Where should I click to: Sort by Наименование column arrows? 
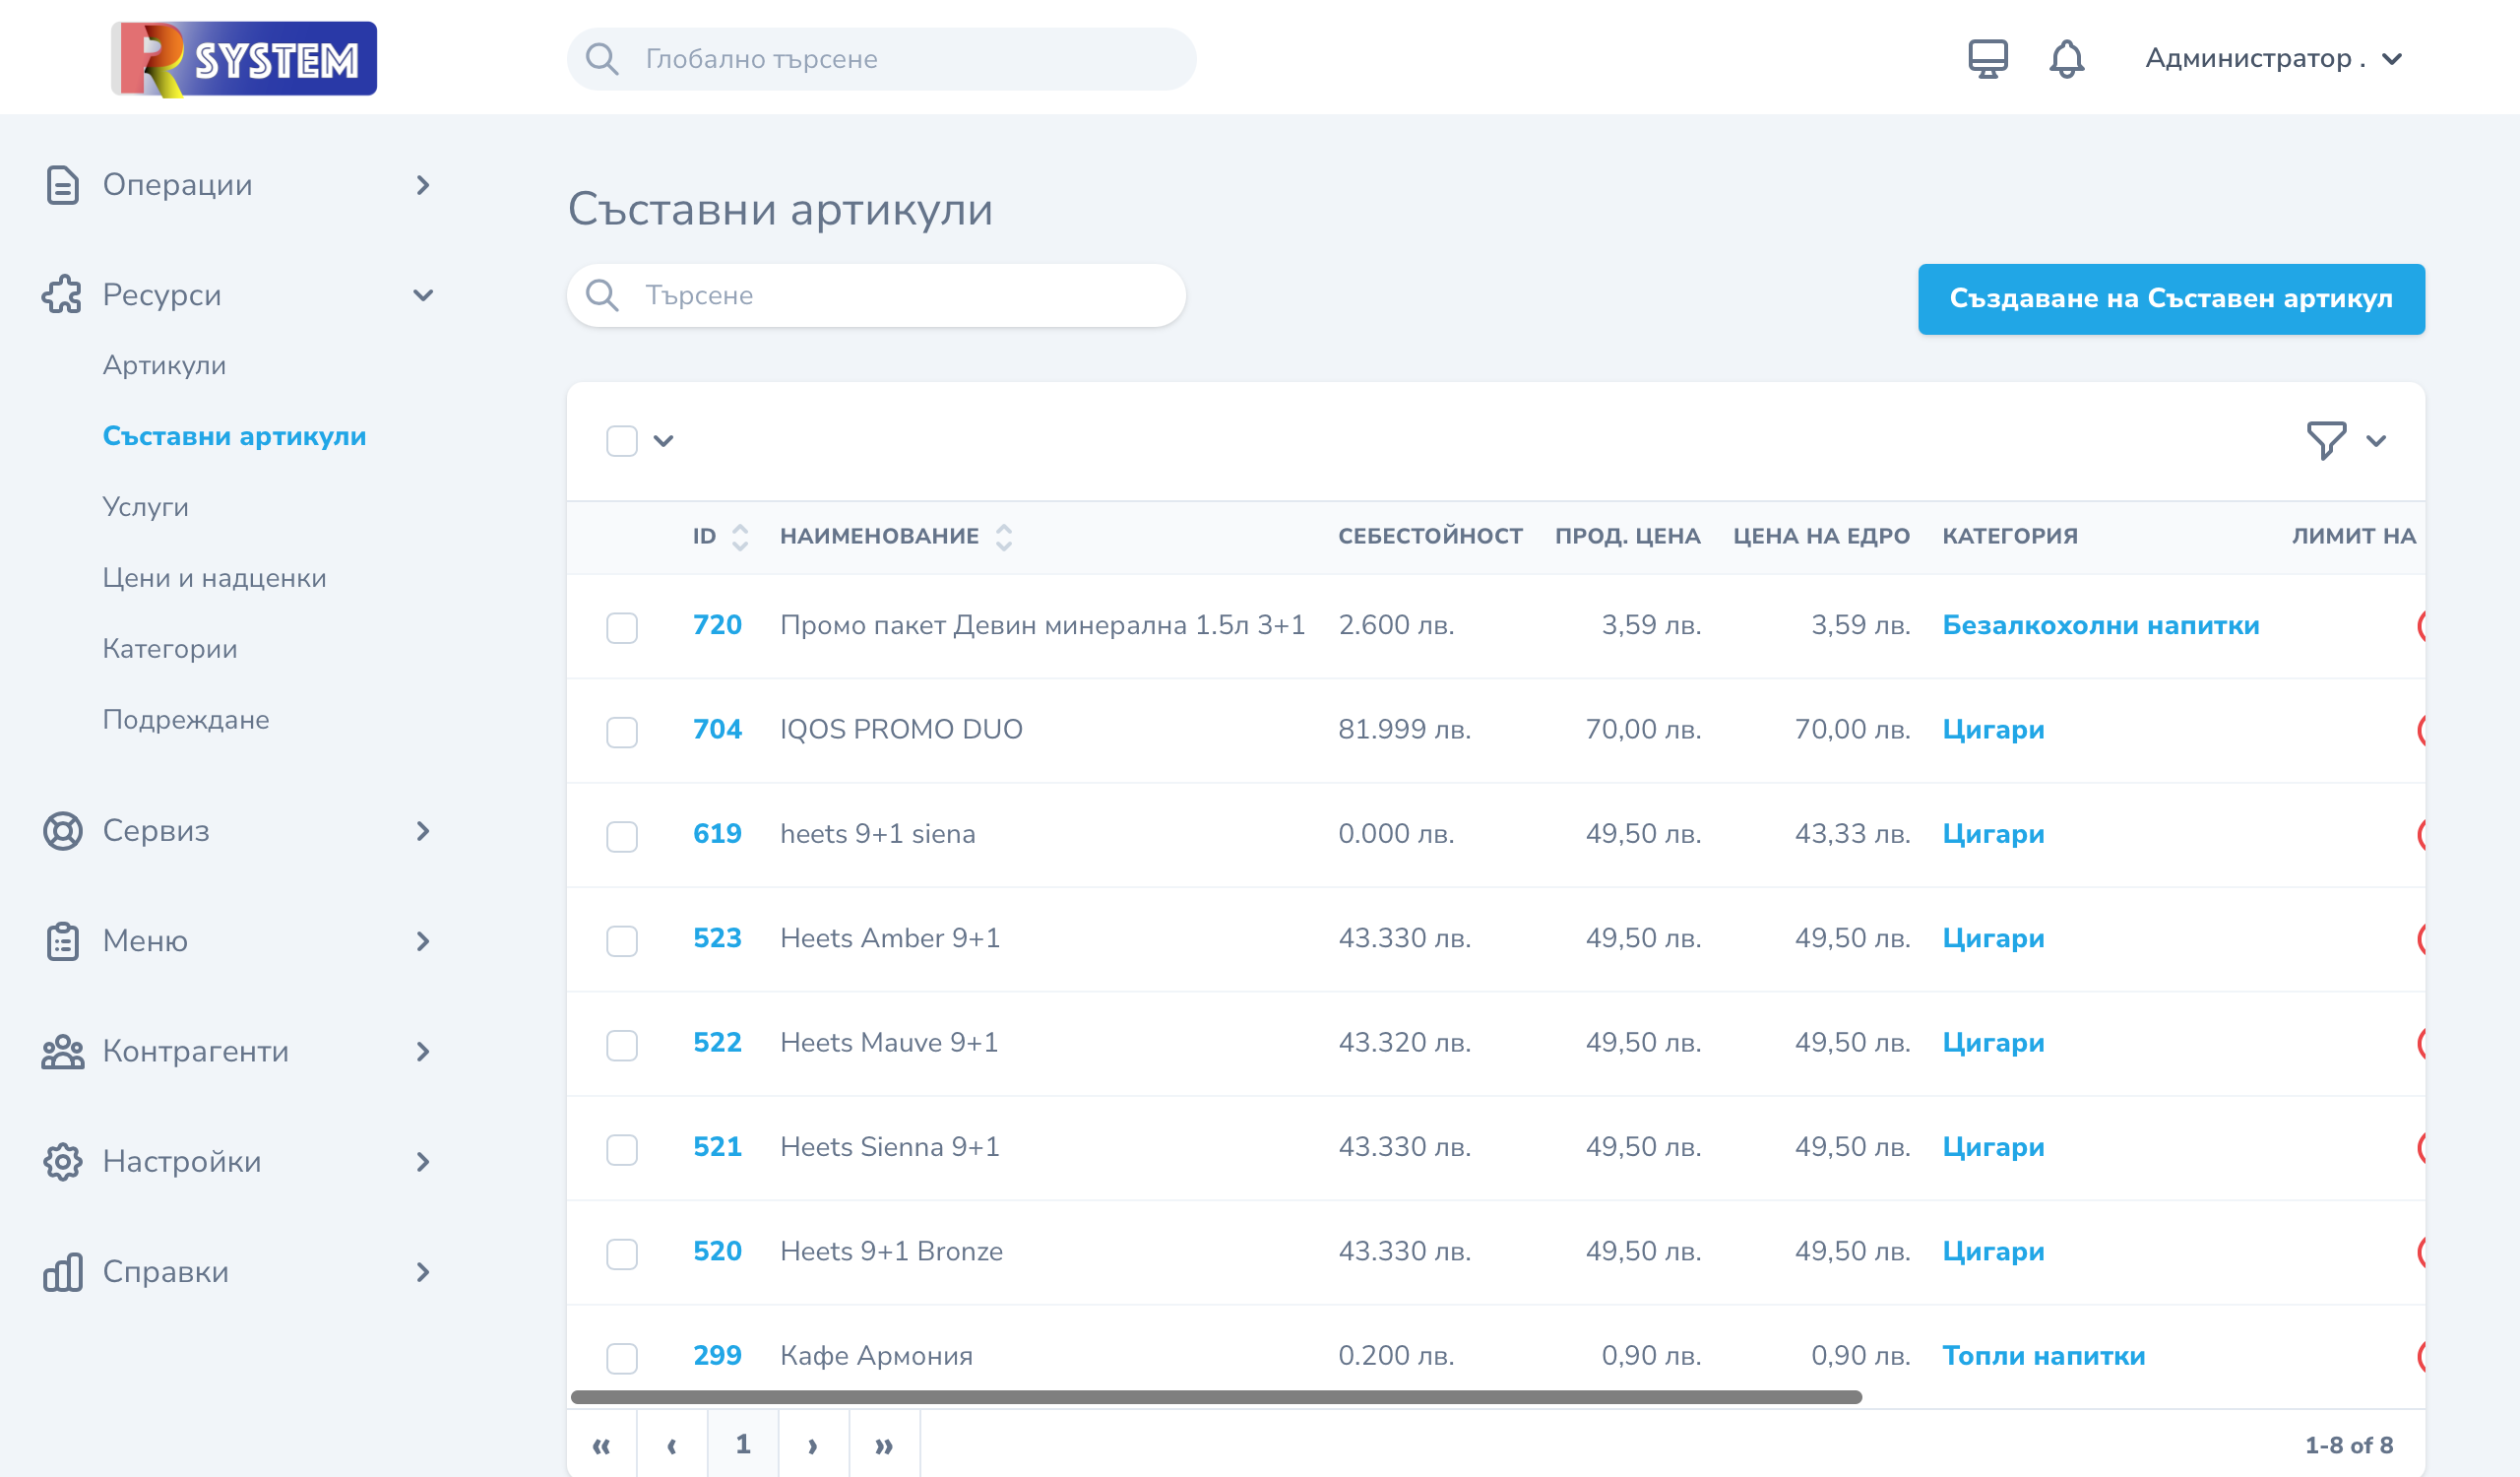1003,537
